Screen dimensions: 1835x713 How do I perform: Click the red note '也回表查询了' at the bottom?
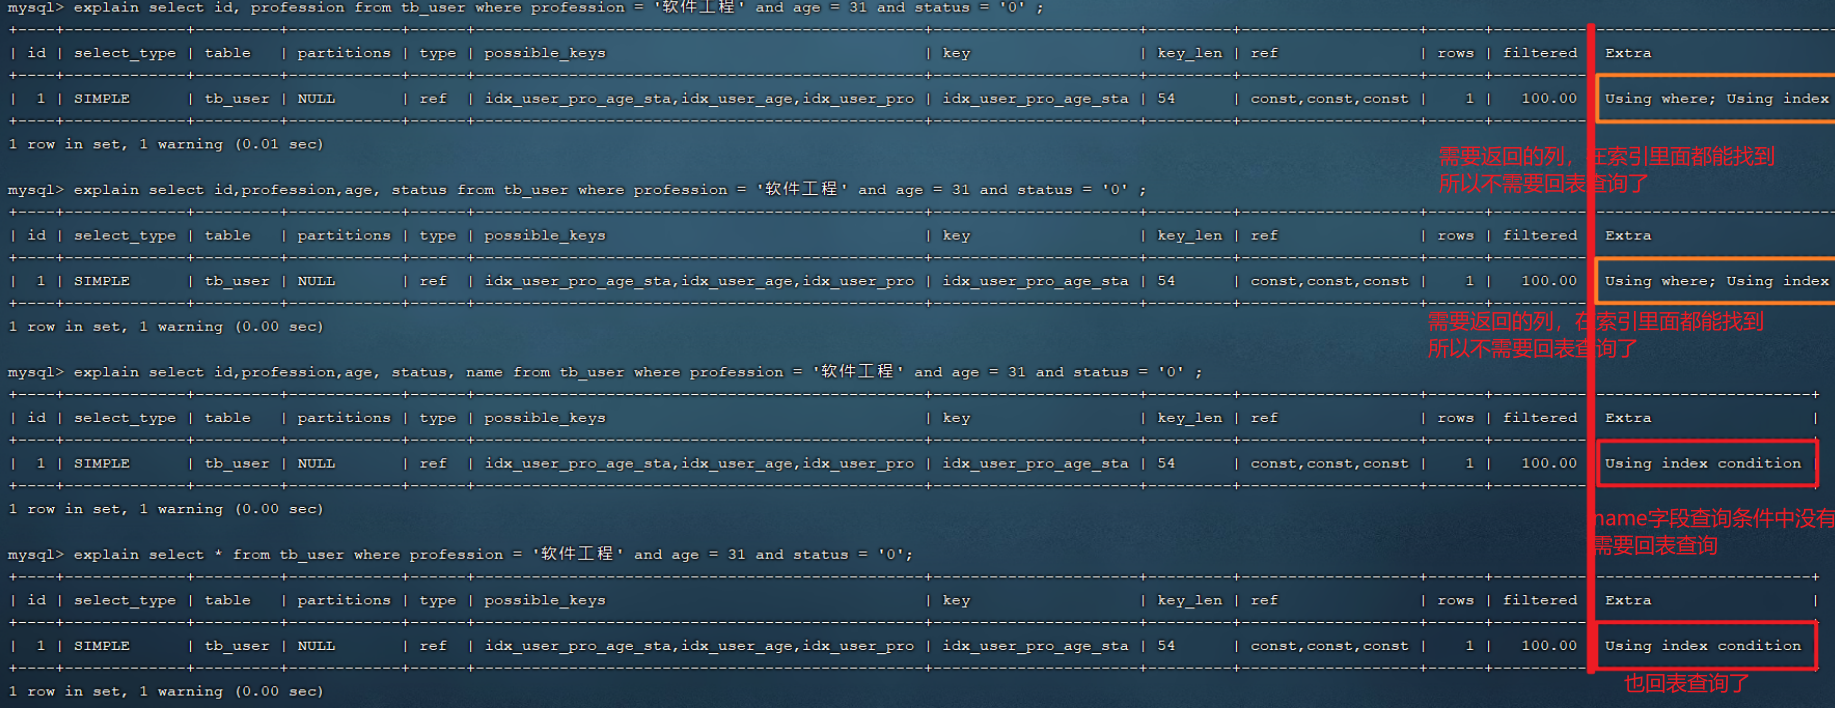tap(1686, 683)
